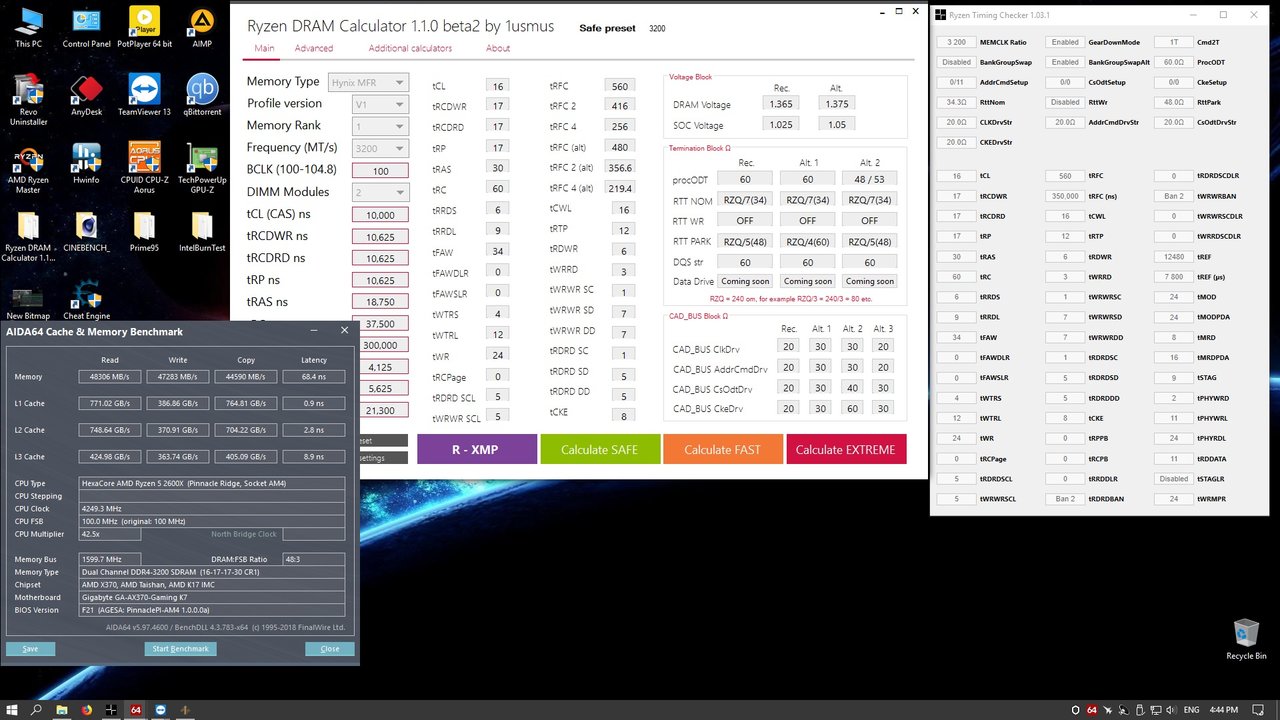The image size is (1280, 720).
Task: Open the Windows Start menu
Action: point(11,709)
